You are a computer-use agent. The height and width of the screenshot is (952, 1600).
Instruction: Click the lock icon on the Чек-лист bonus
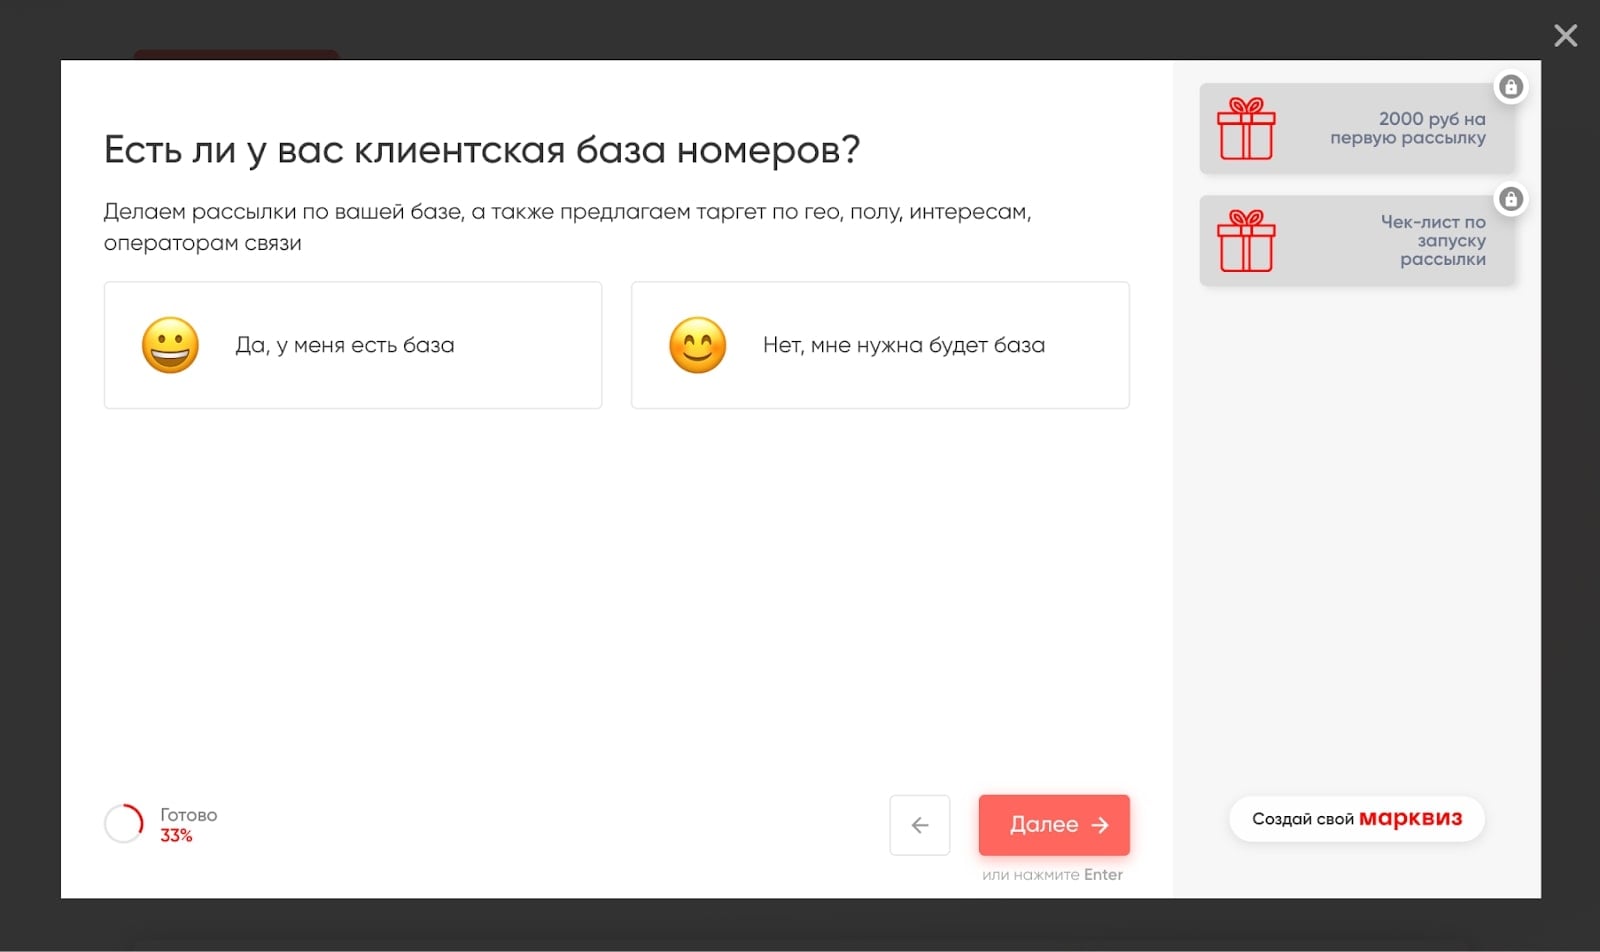click(x=1511, y=199)
